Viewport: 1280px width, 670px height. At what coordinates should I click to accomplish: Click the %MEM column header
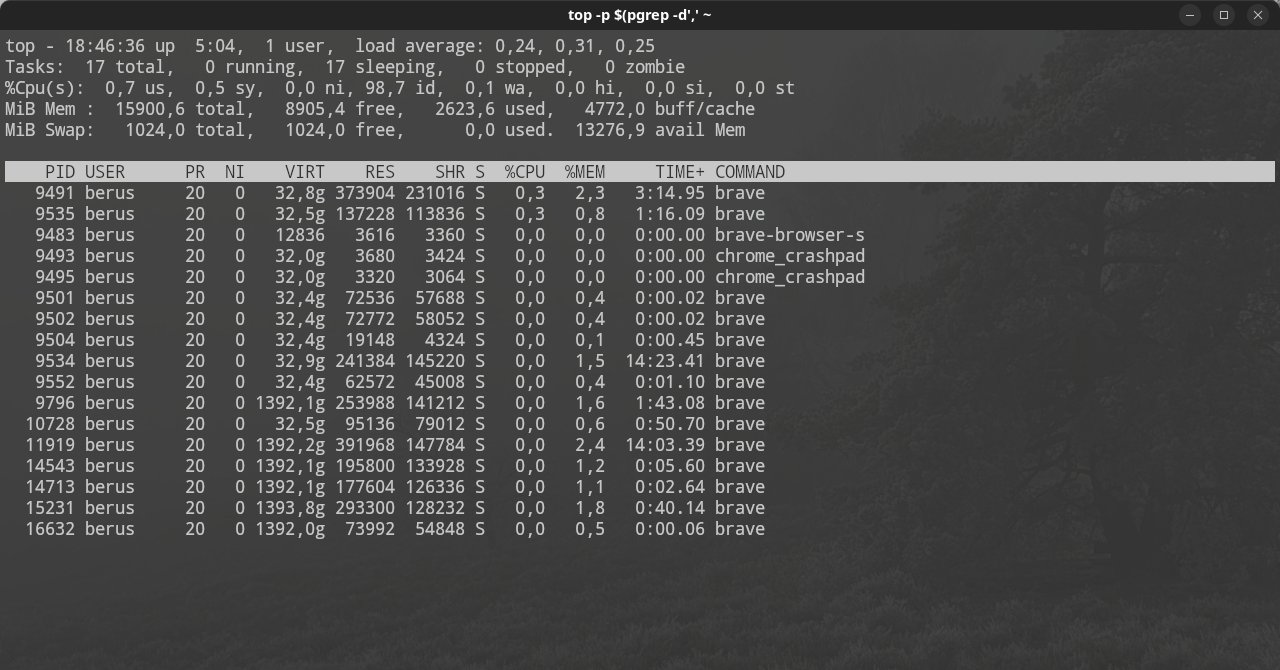click(585, 172)
